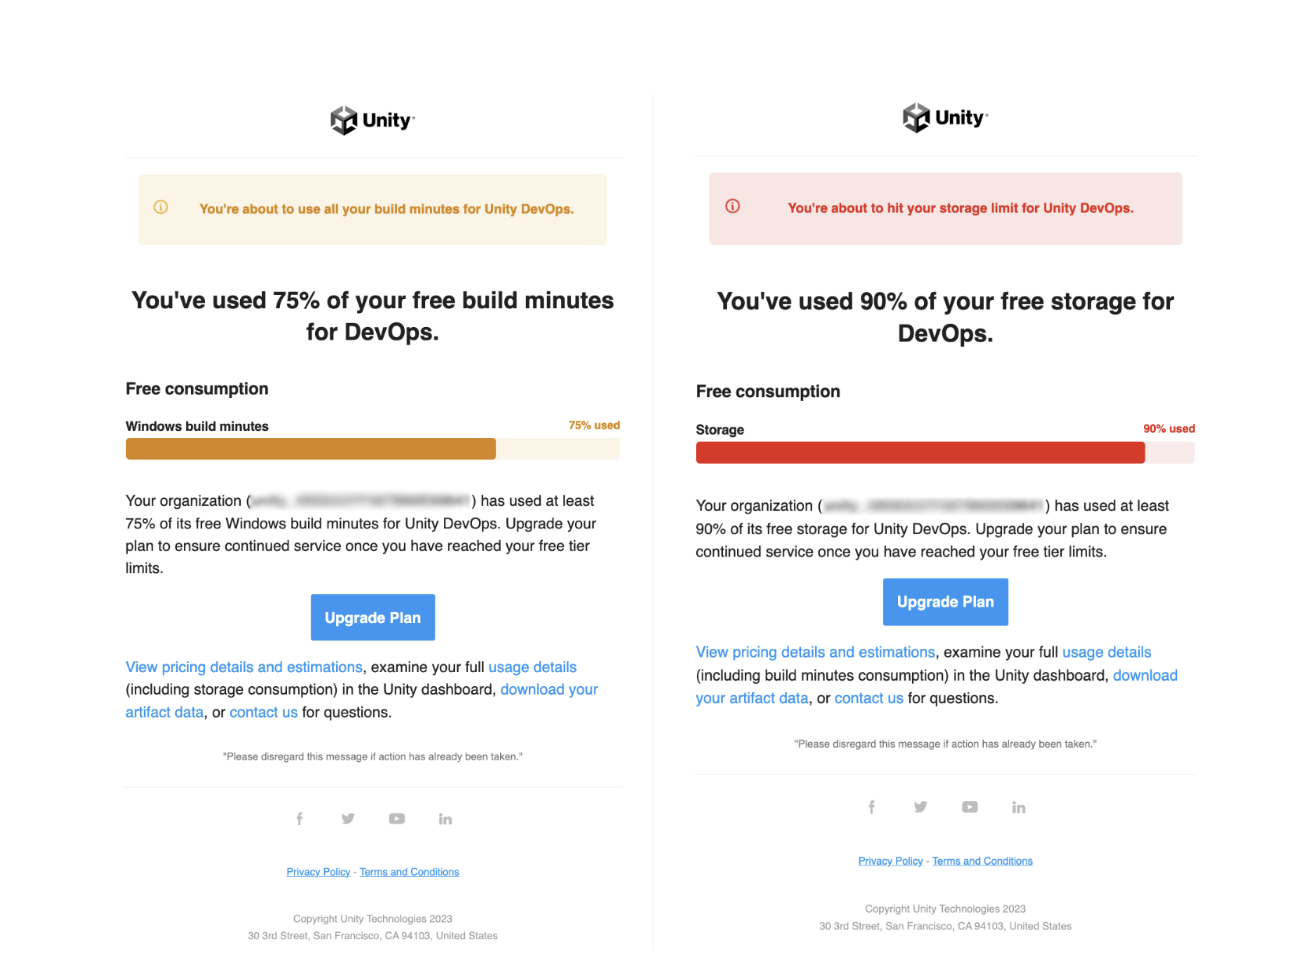The height and width of the screenshot is (958, 1298).
Task: Click the orange info icon in build minutes alert
Action: (160, 208)
